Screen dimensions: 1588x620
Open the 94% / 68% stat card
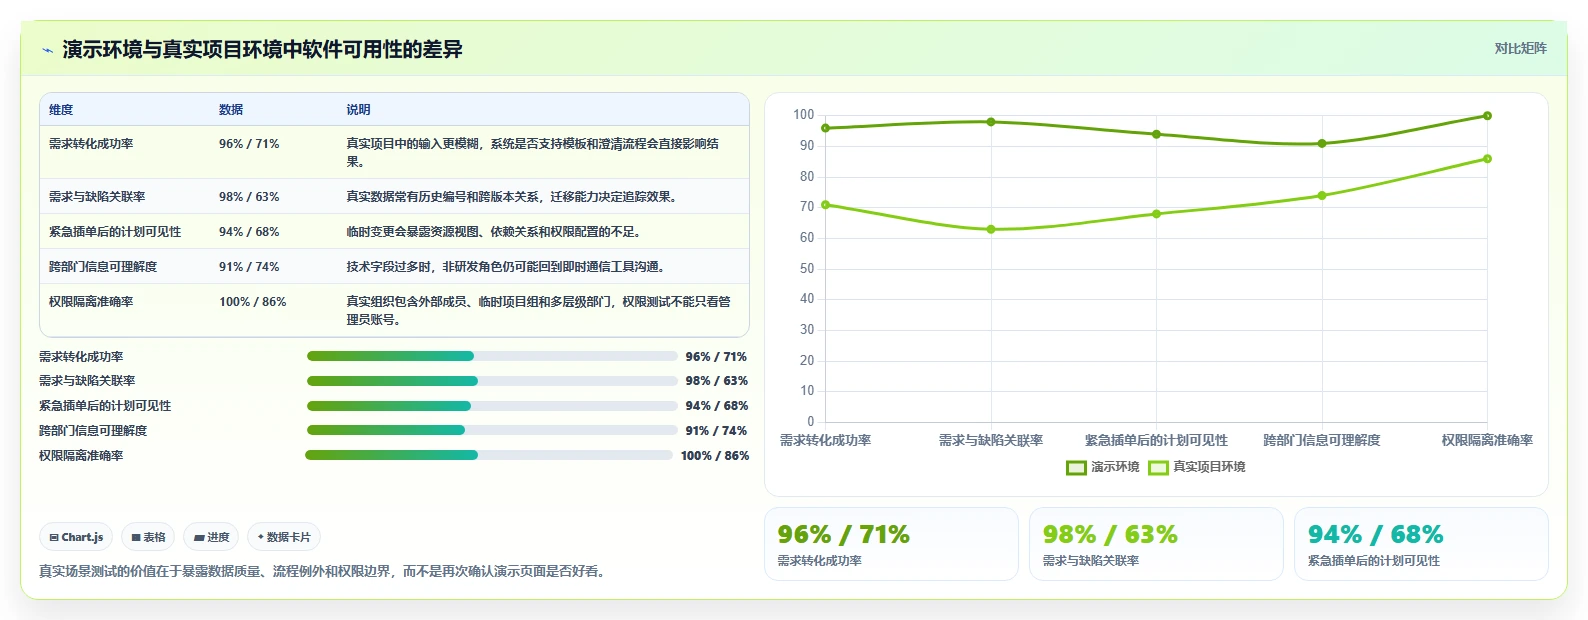[1421, 544]
